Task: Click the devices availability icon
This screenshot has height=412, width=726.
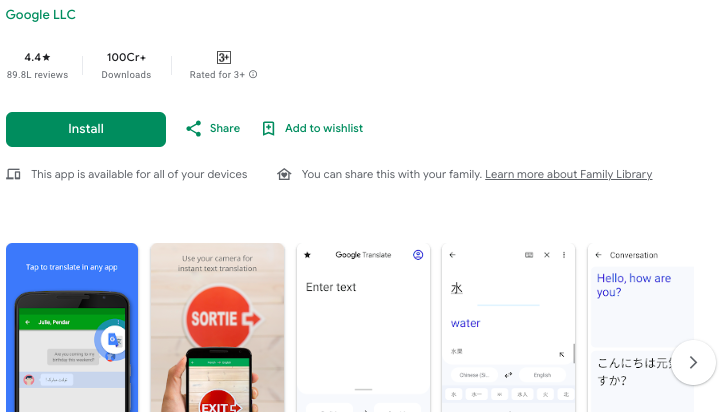Action: click(13, 175)
